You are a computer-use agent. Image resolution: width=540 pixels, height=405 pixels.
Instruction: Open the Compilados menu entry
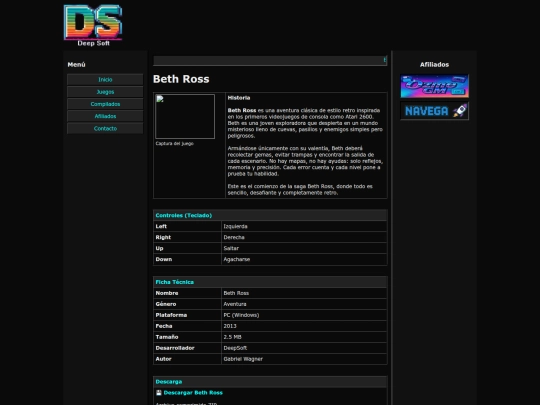click(x=105, y=104)
